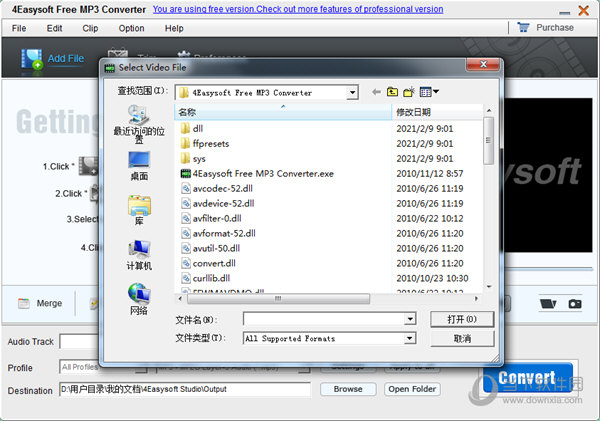Viewport: 600px width, 421px height.
Task: Click the horizontal scrollbar of file list
Action: pos(278,299)
